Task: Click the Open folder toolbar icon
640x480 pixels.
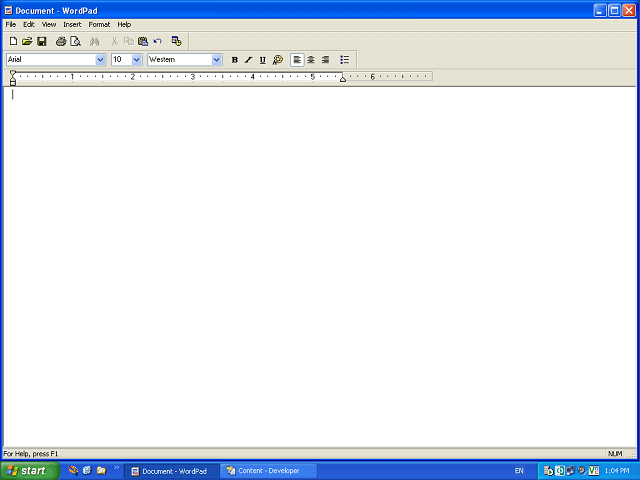Action: 27,41
